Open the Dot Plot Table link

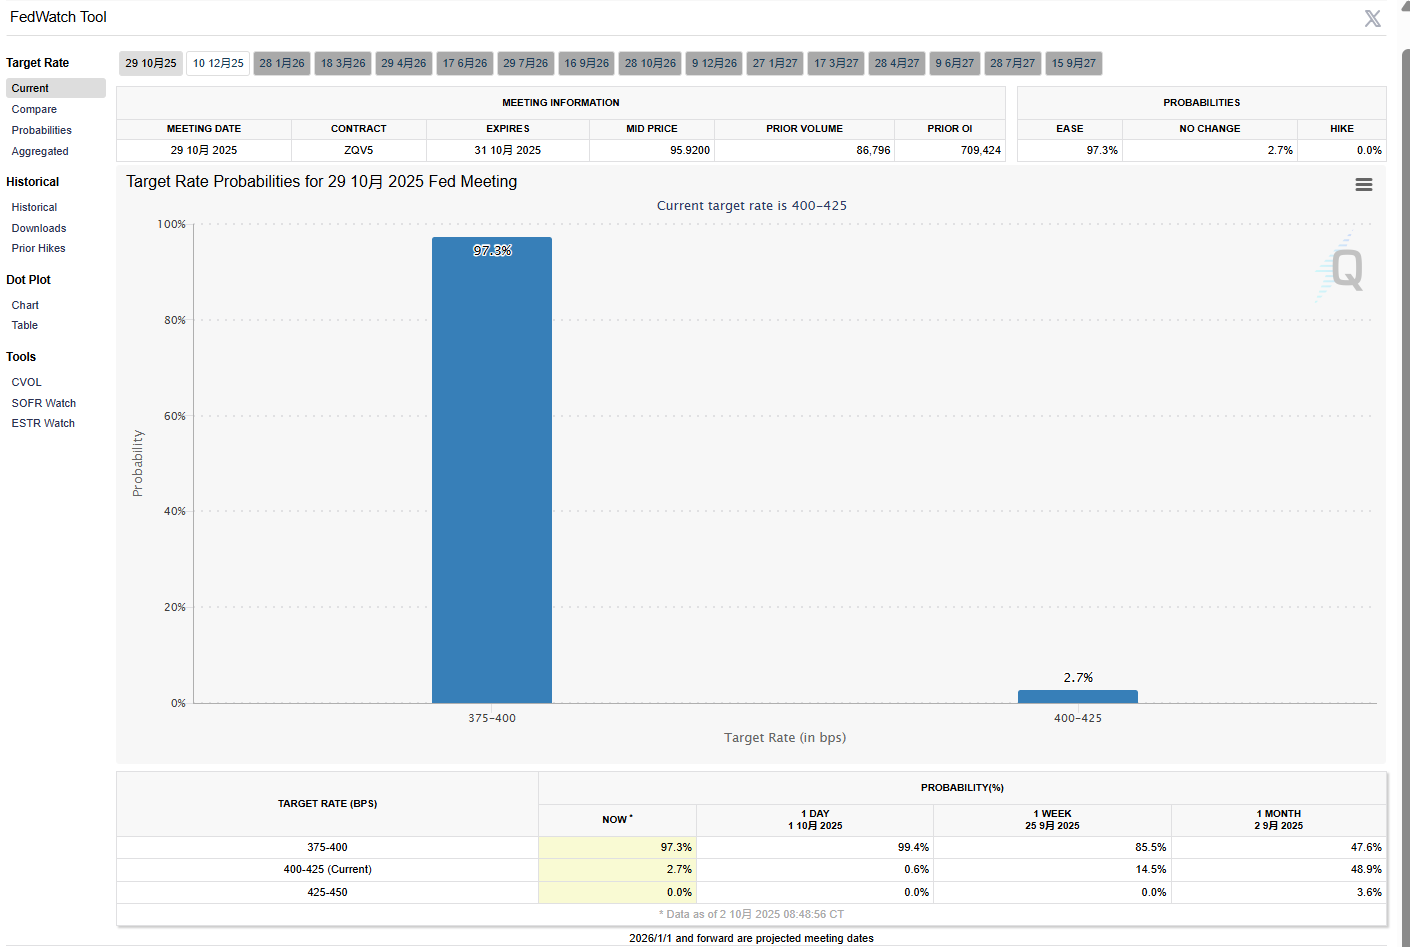click(25, 325)
